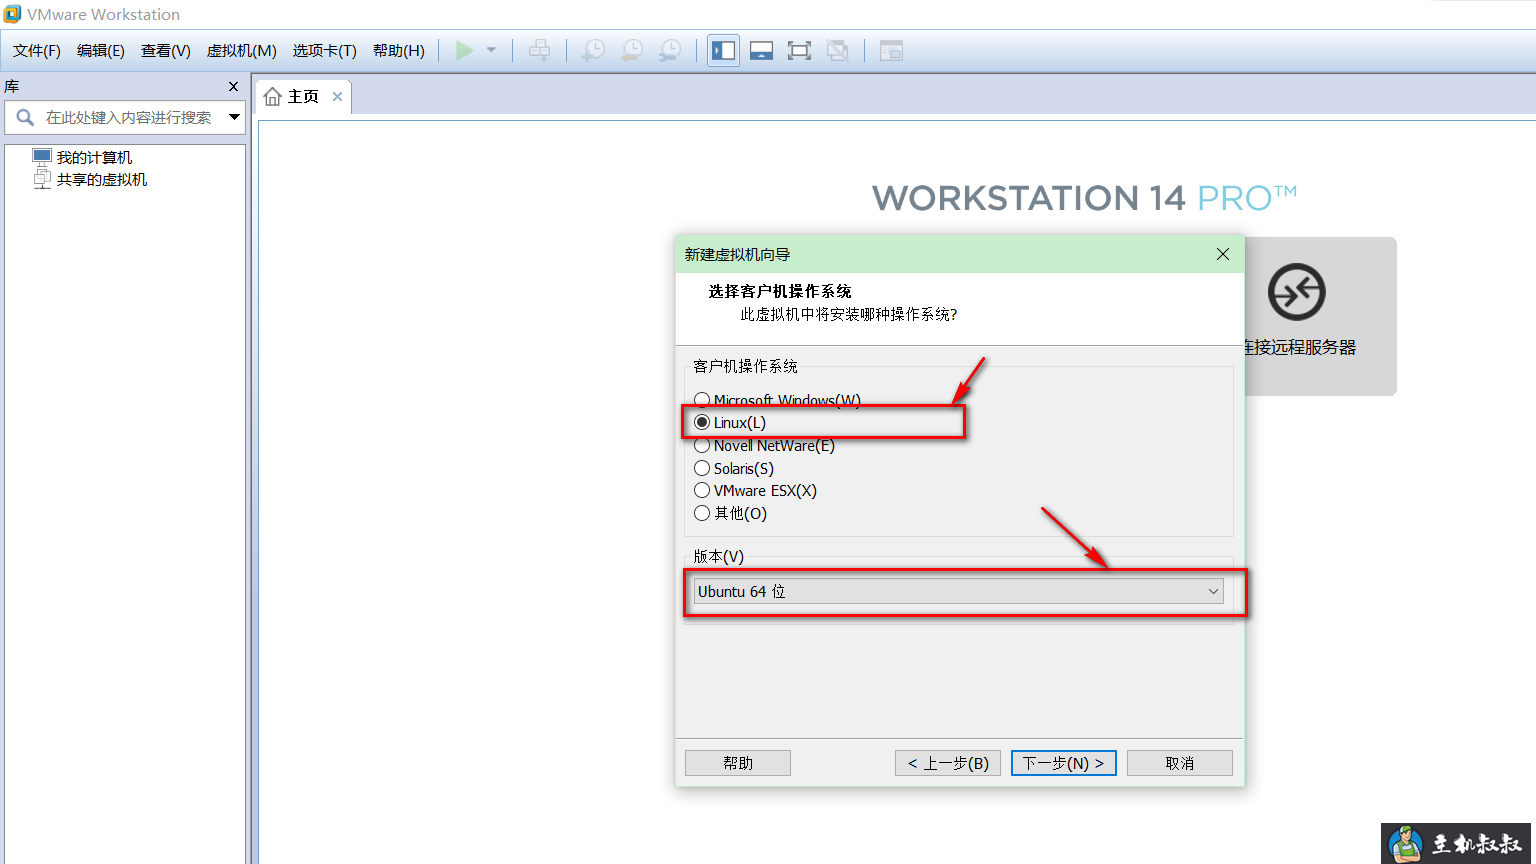Open the 编辑(E) menu
This screenshot has width=1536, height=864.
tap(101, 50)
